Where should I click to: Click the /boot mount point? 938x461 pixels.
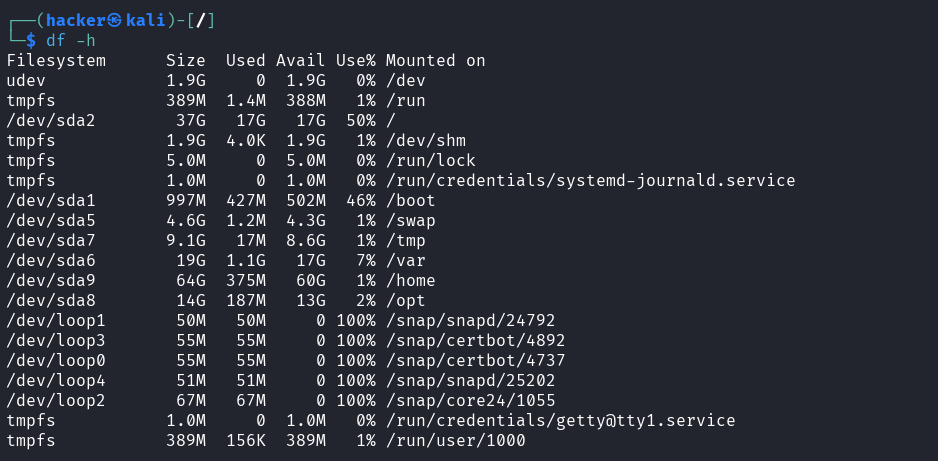click(410, 201)
